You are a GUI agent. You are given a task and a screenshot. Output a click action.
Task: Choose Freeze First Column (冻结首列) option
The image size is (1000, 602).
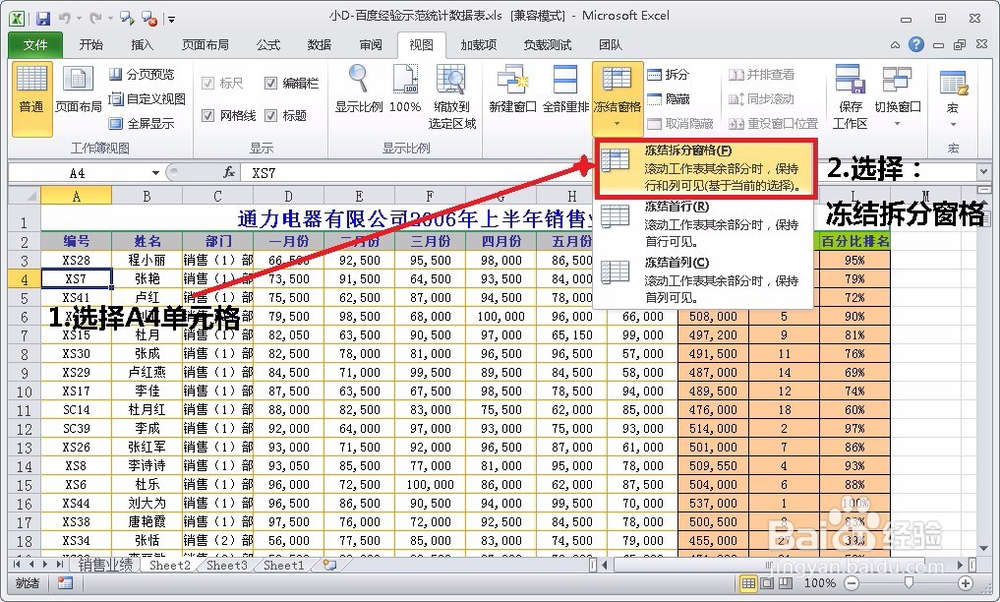pyautogui.click(x=703, y=280)
